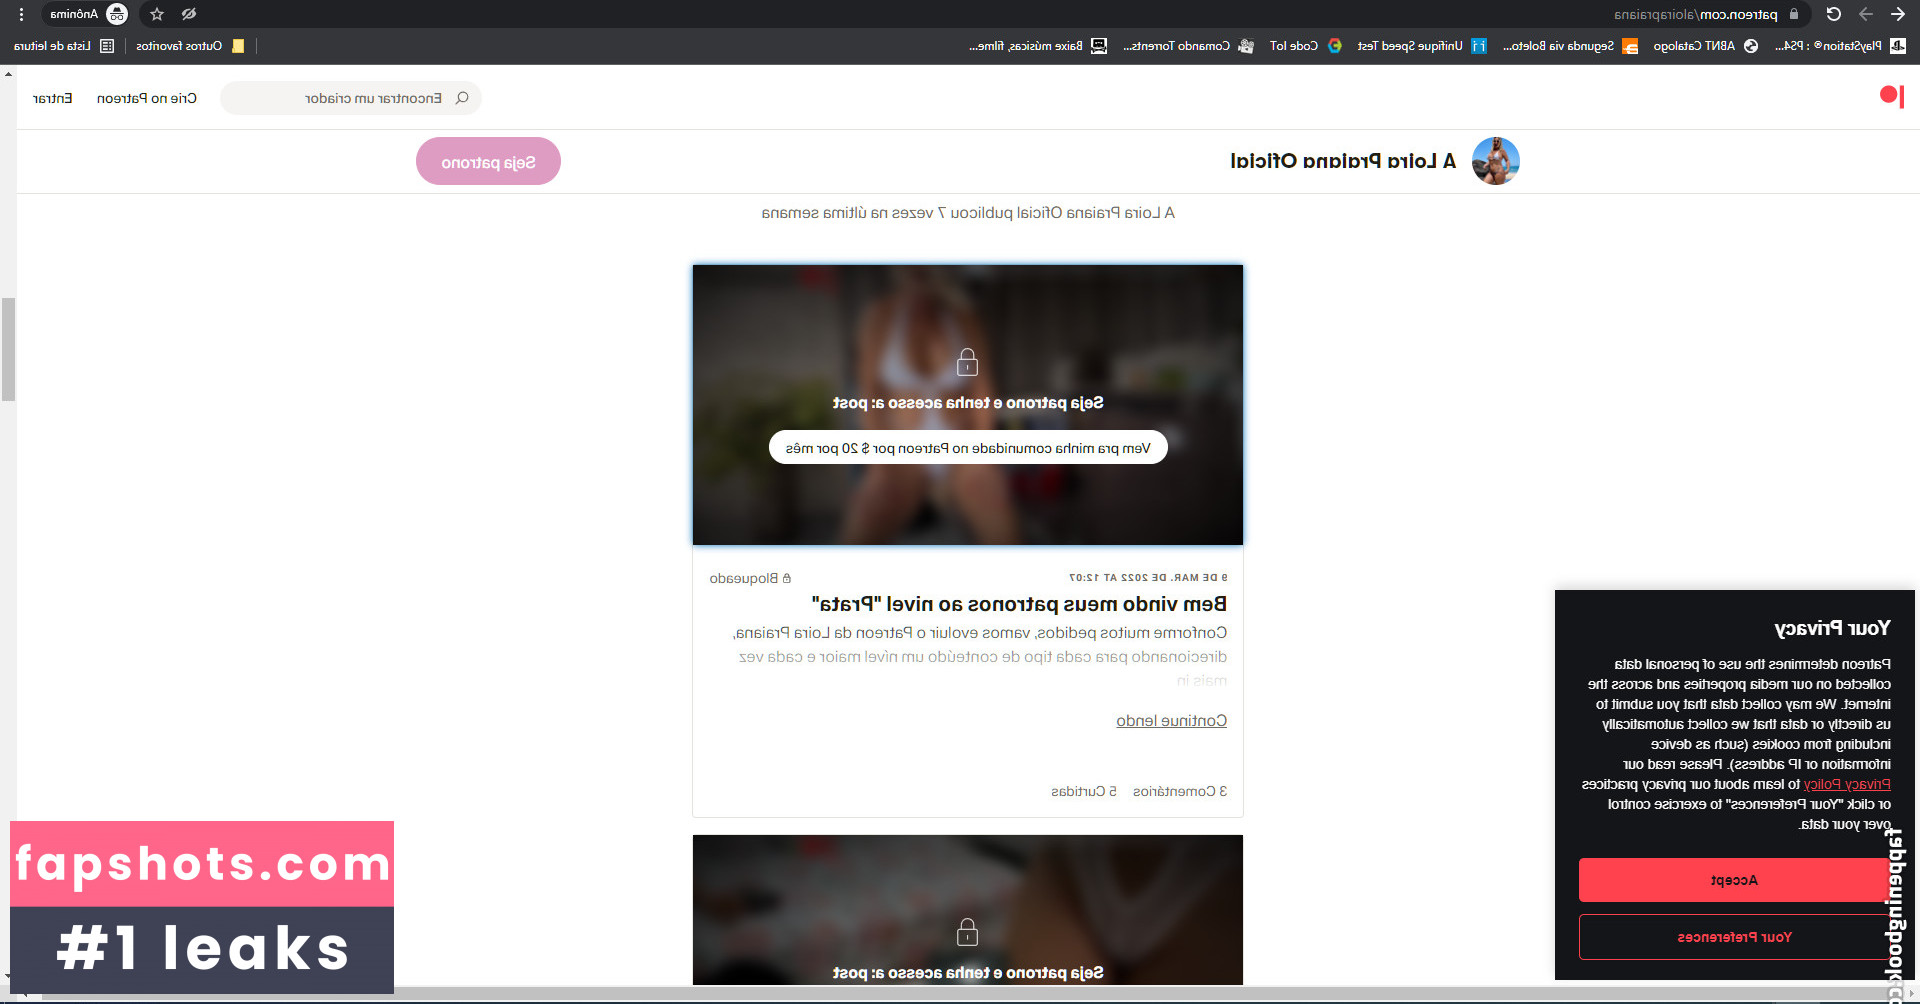Viewport: 1920px width, 1004px height.
Task: Click the Patreon logo icon
Action: [1891, 96]
